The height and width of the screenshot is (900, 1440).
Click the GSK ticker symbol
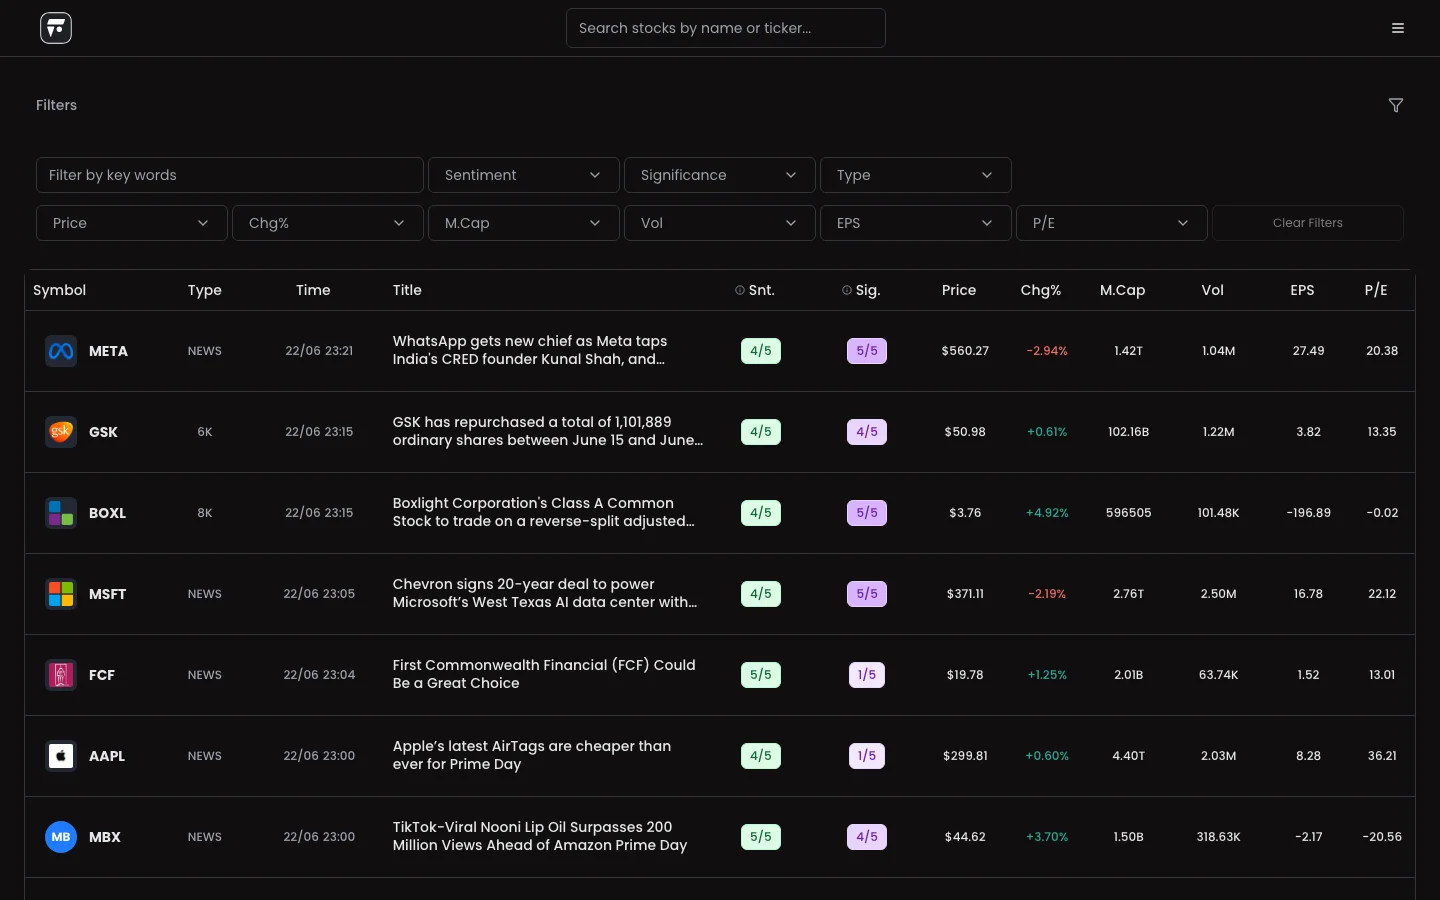[x=103, y=432]
